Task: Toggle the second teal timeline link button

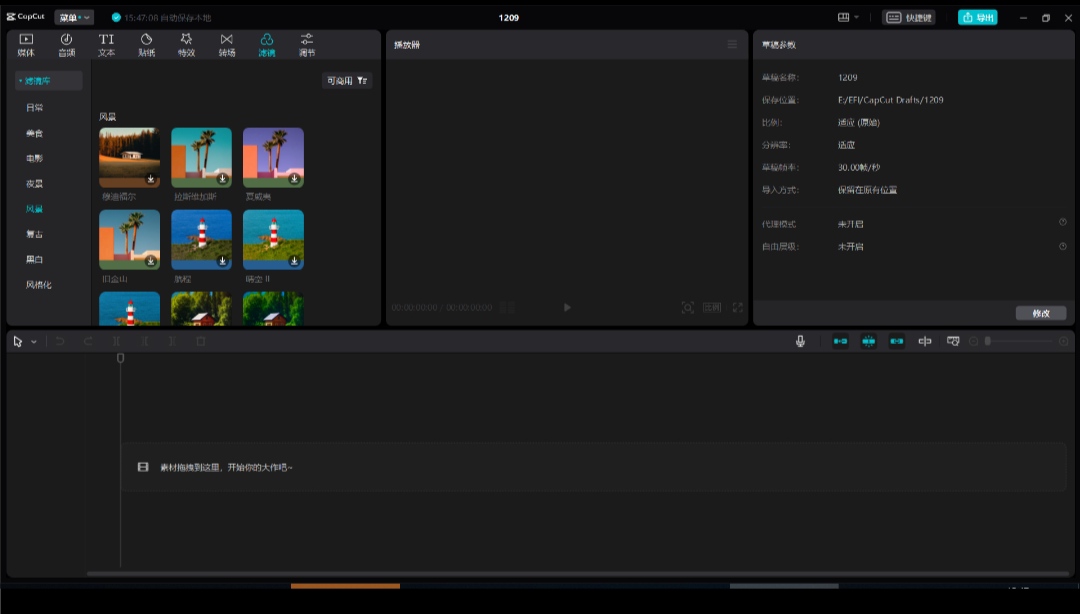Action: [868, 341]
